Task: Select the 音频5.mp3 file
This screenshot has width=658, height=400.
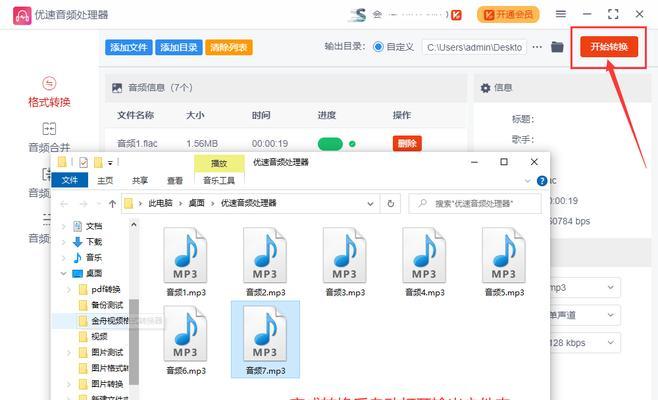Action: [504, 262]
